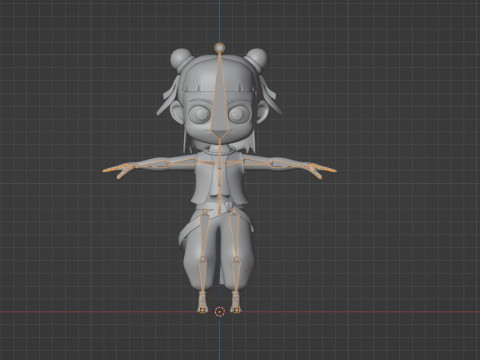Select the foot bone on the viewer's left
The width and height of the screenshot is (480, 360).
(x=202, y=303)
